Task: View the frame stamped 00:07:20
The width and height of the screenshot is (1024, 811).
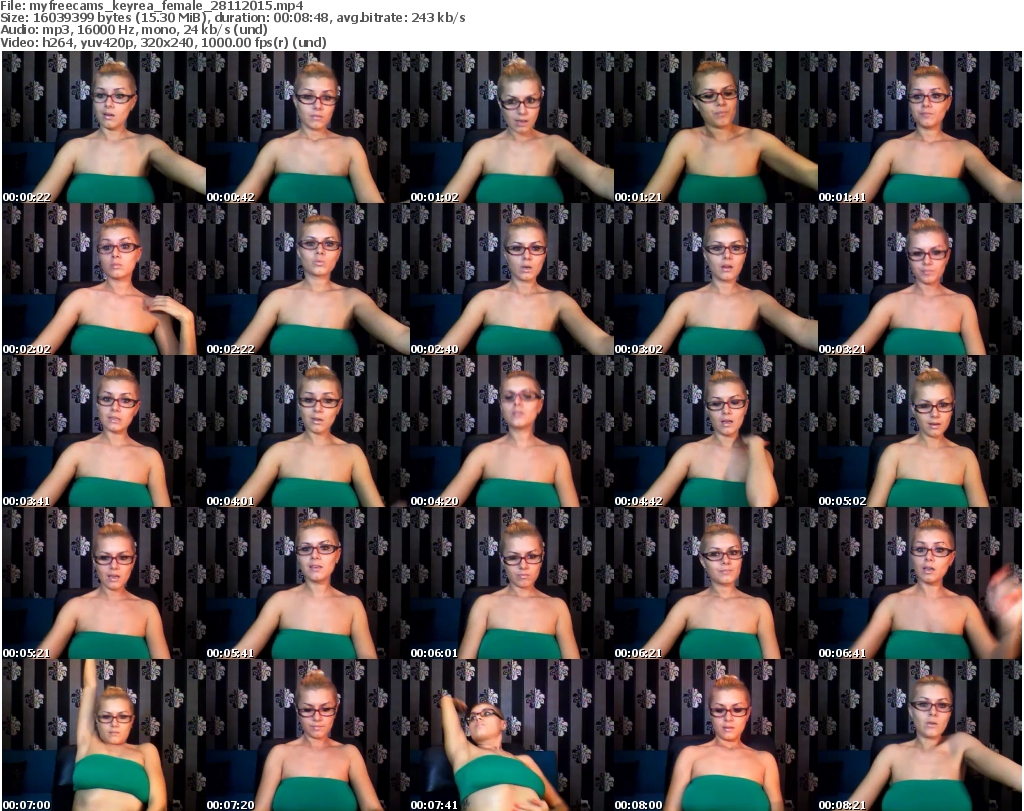Action: [x=308, y=735]
